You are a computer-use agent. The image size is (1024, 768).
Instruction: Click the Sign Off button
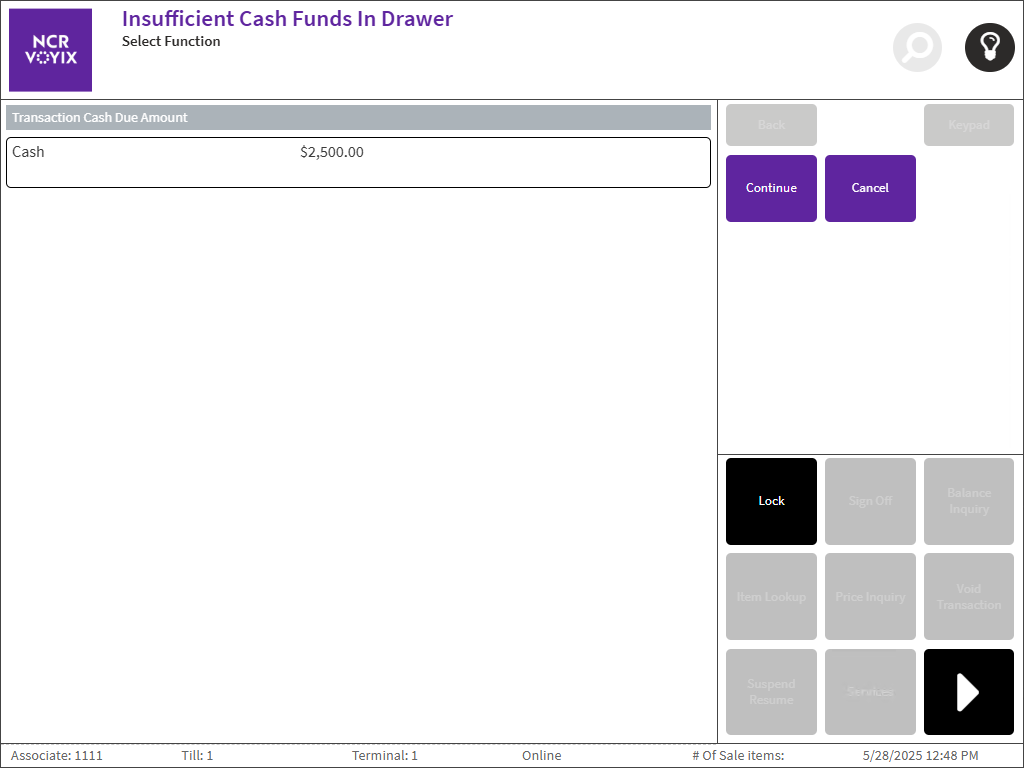tap(870, 501)
